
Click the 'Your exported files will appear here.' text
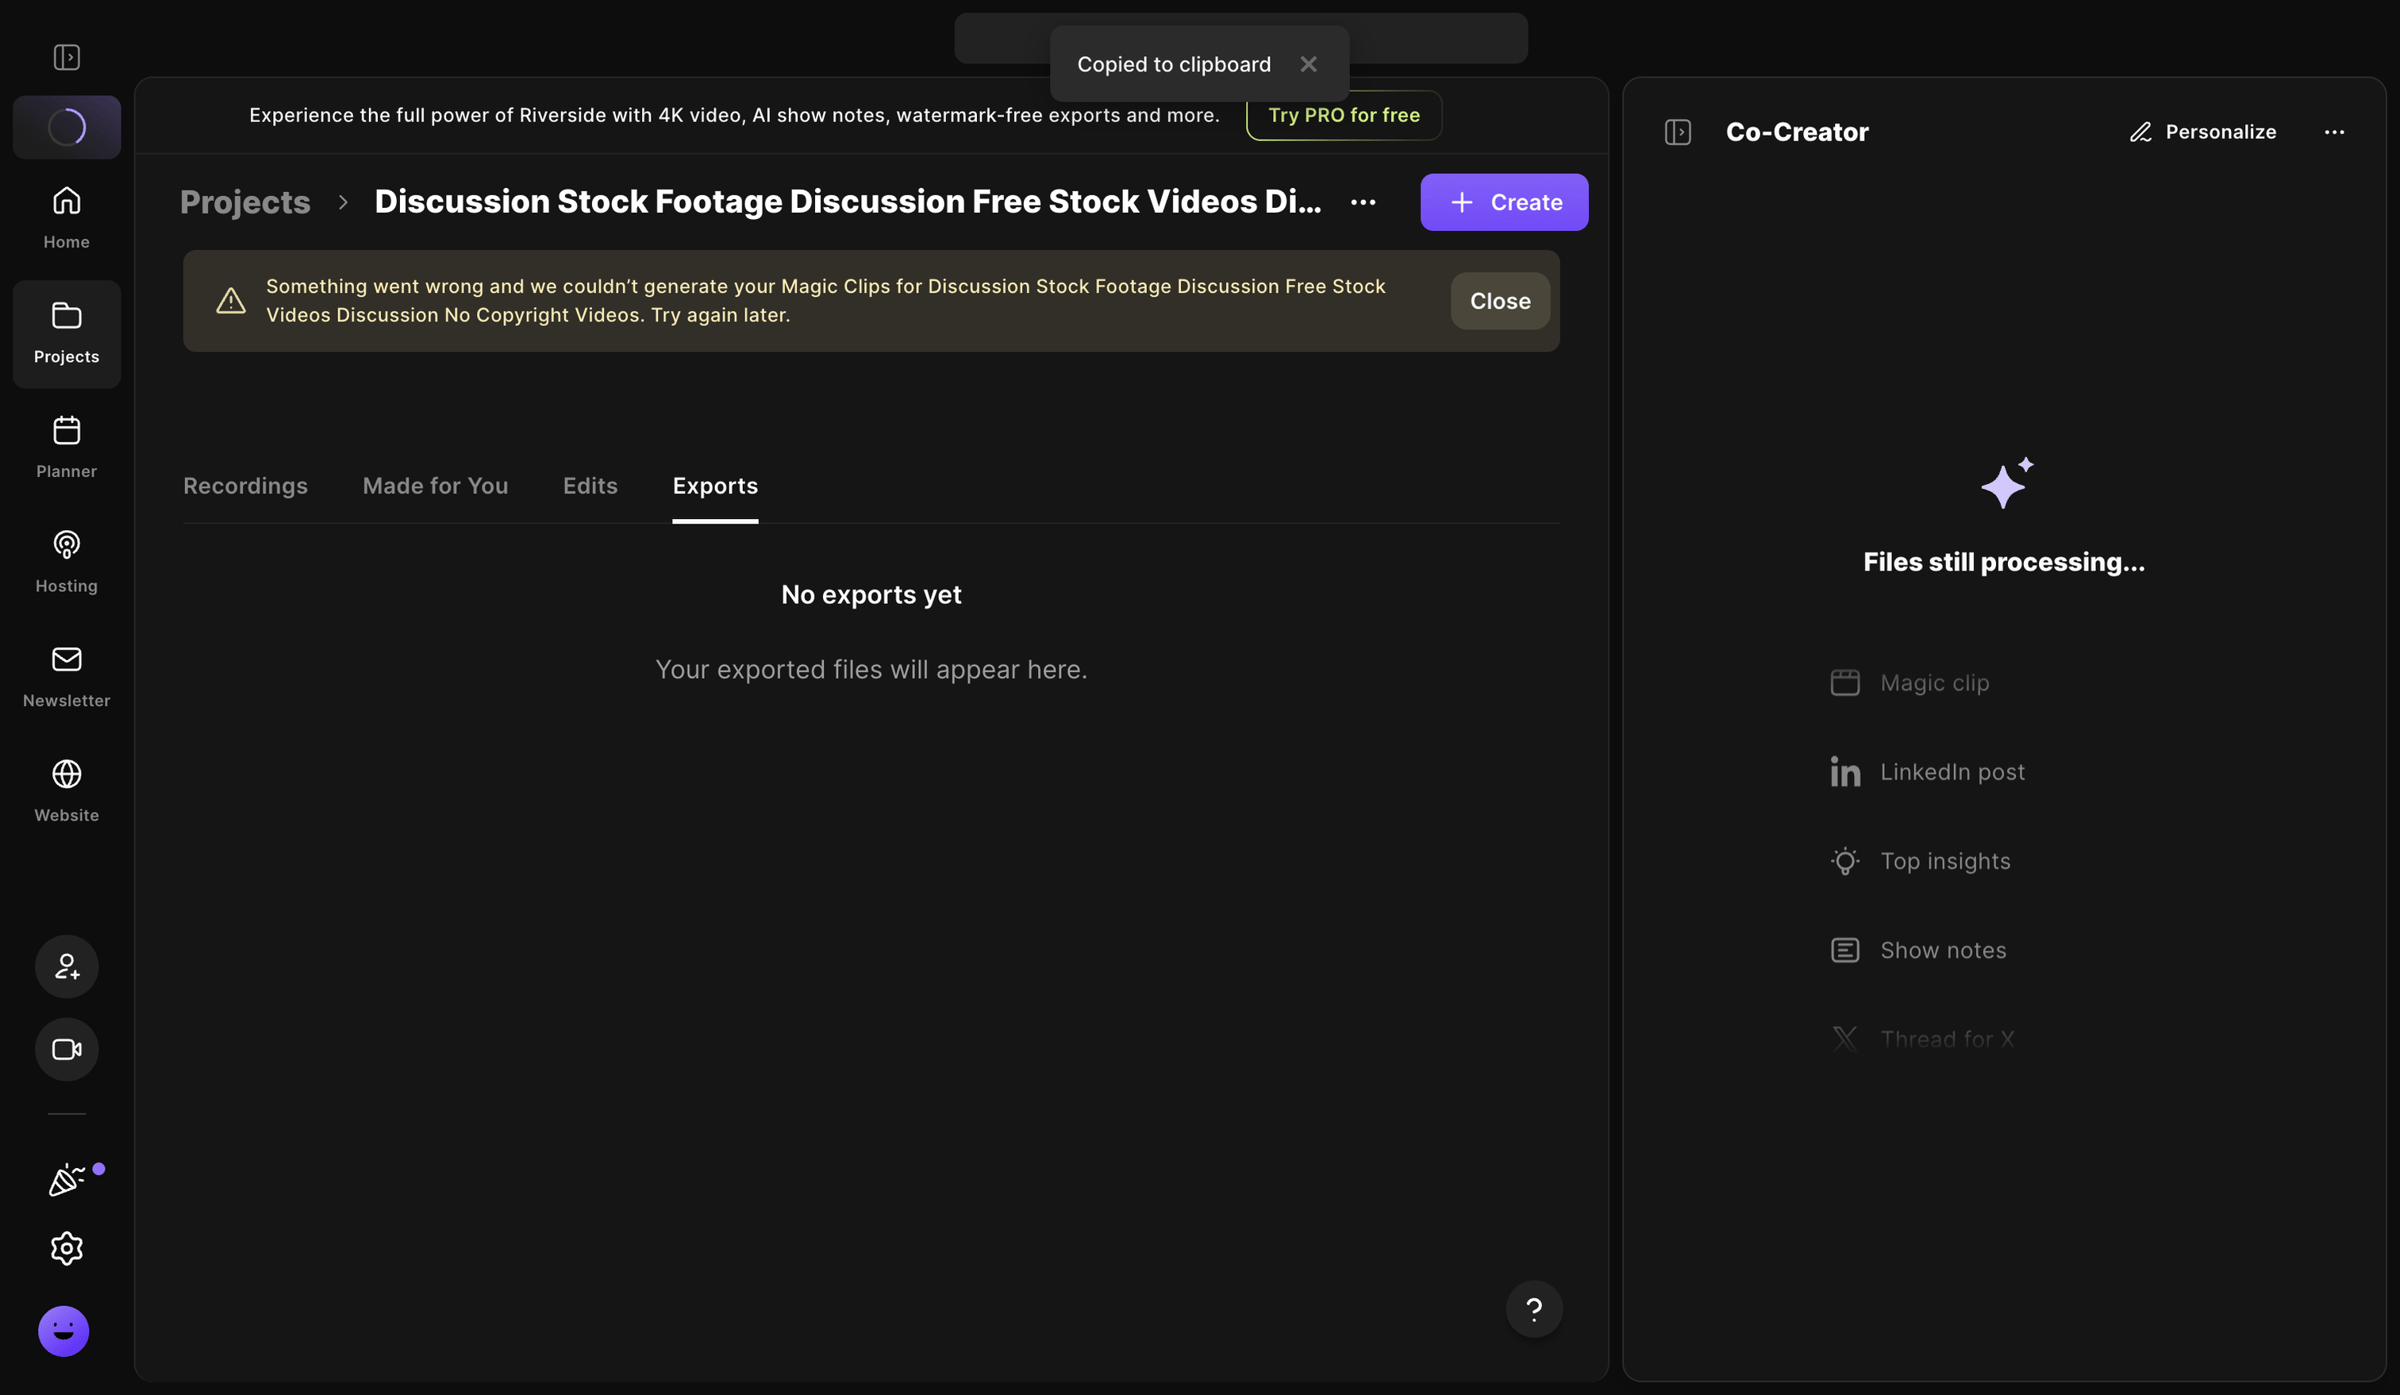click(871, 669)
